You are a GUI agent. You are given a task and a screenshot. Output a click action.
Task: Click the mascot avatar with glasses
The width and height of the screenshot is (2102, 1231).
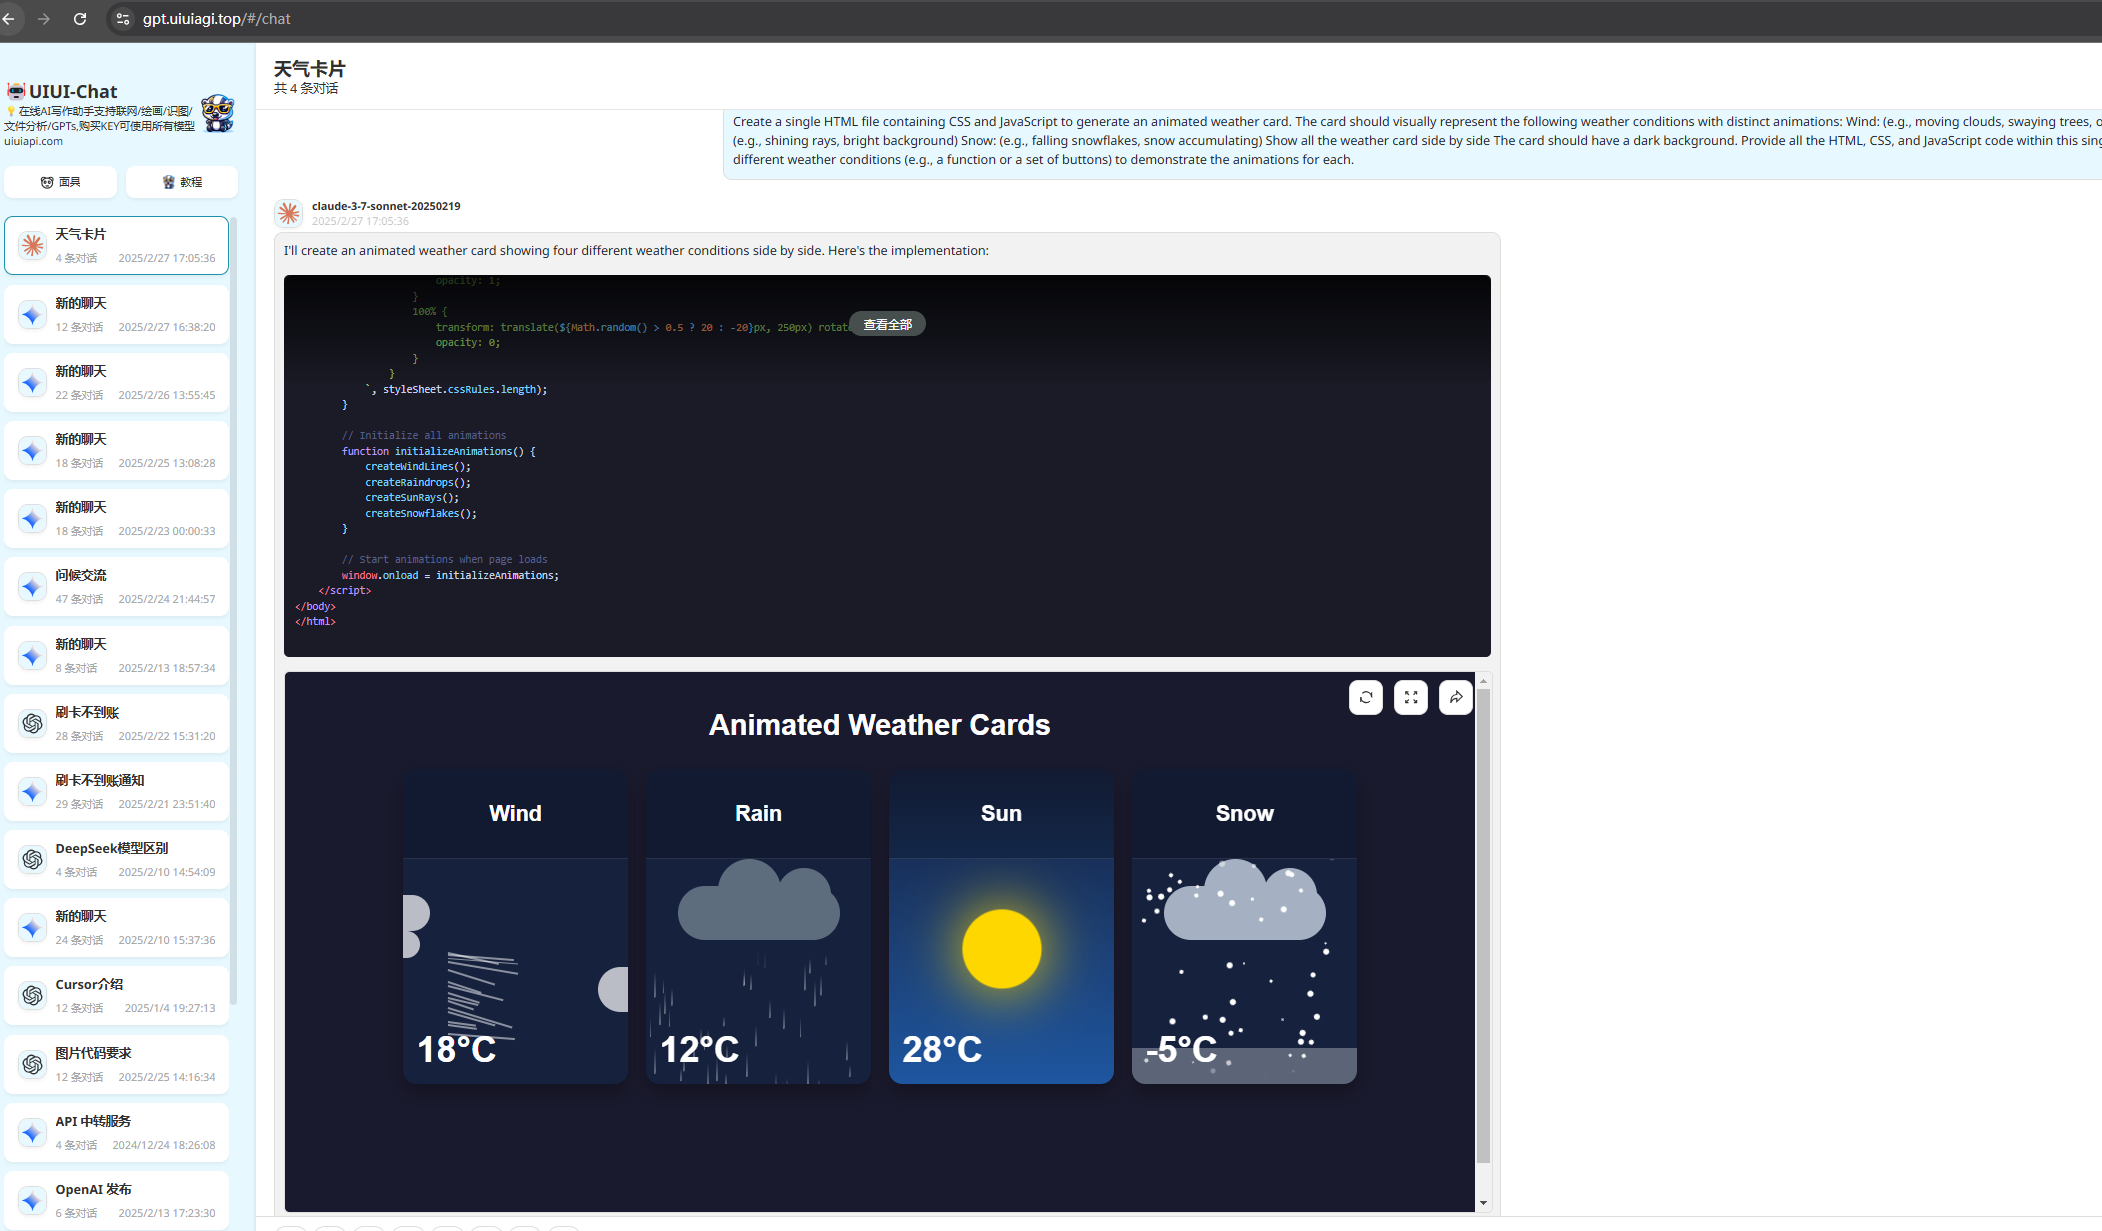217,113
